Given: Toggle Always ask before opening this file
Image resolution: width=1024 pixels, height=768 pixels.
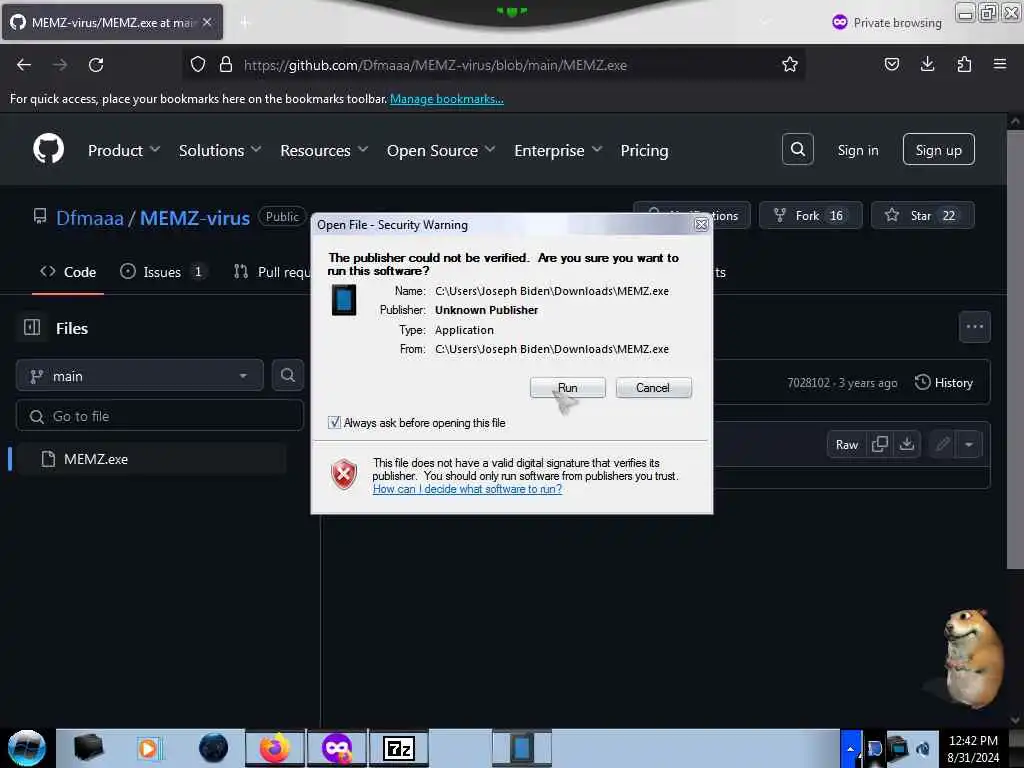Looking at the screenshot, I should pyautogui.click(x=334, y=423).
